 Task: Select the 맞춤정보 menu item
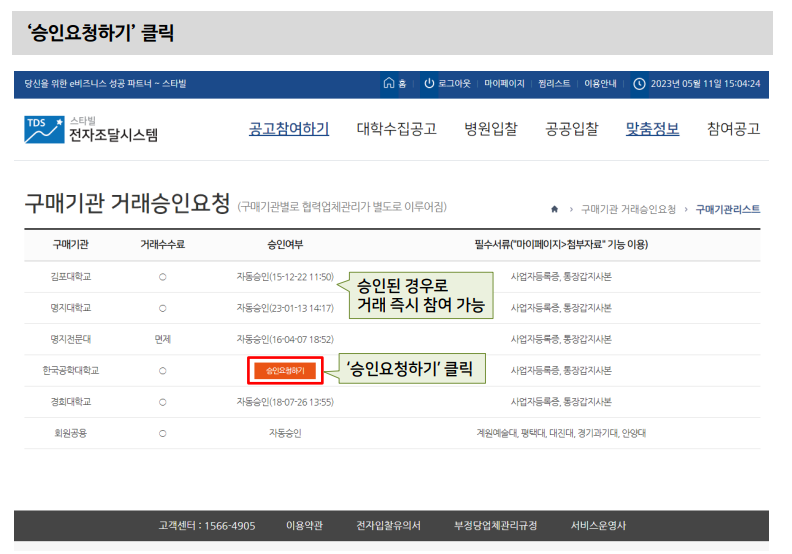652,129
